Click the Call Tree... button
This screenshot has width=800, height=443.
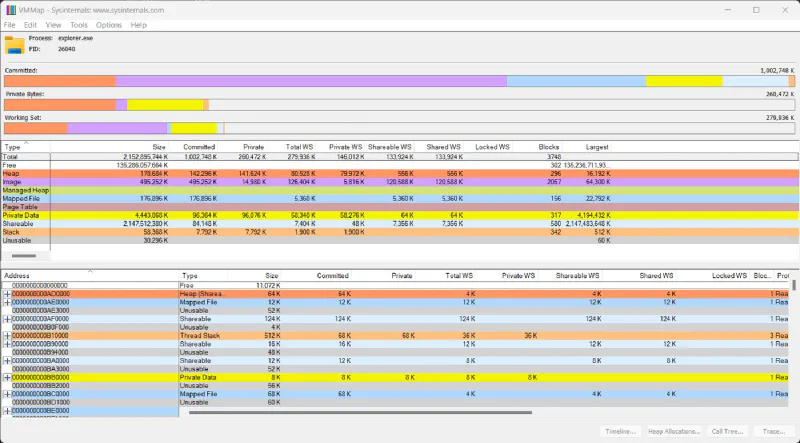click(x=727, y=431)
